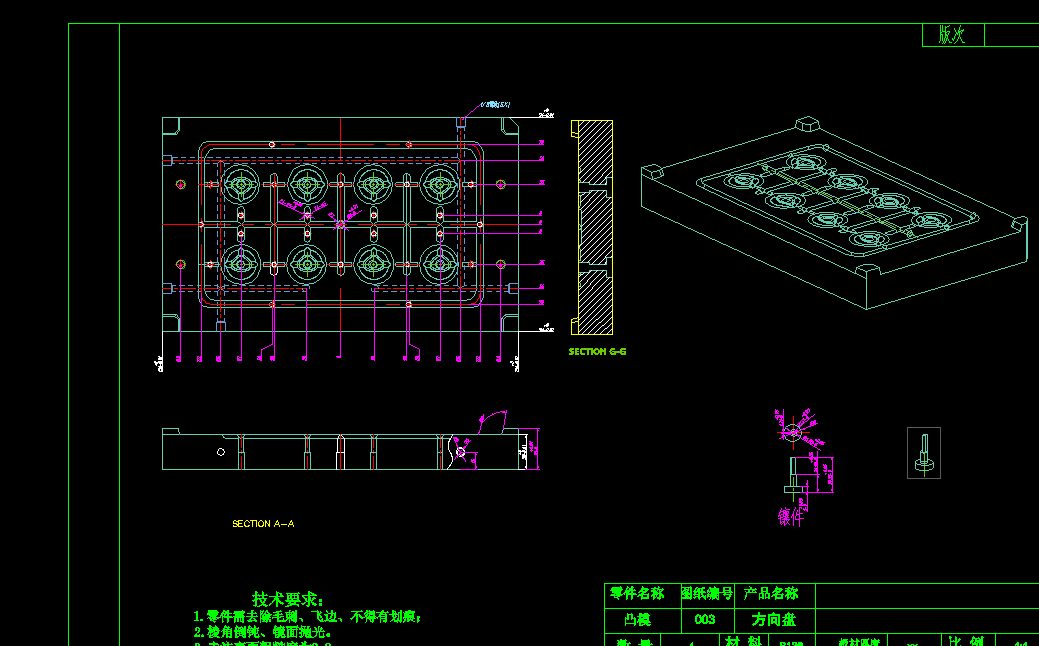1039x646 pixels.
Task: Select the product name value '方向盘'
Action: coord(774,620)
